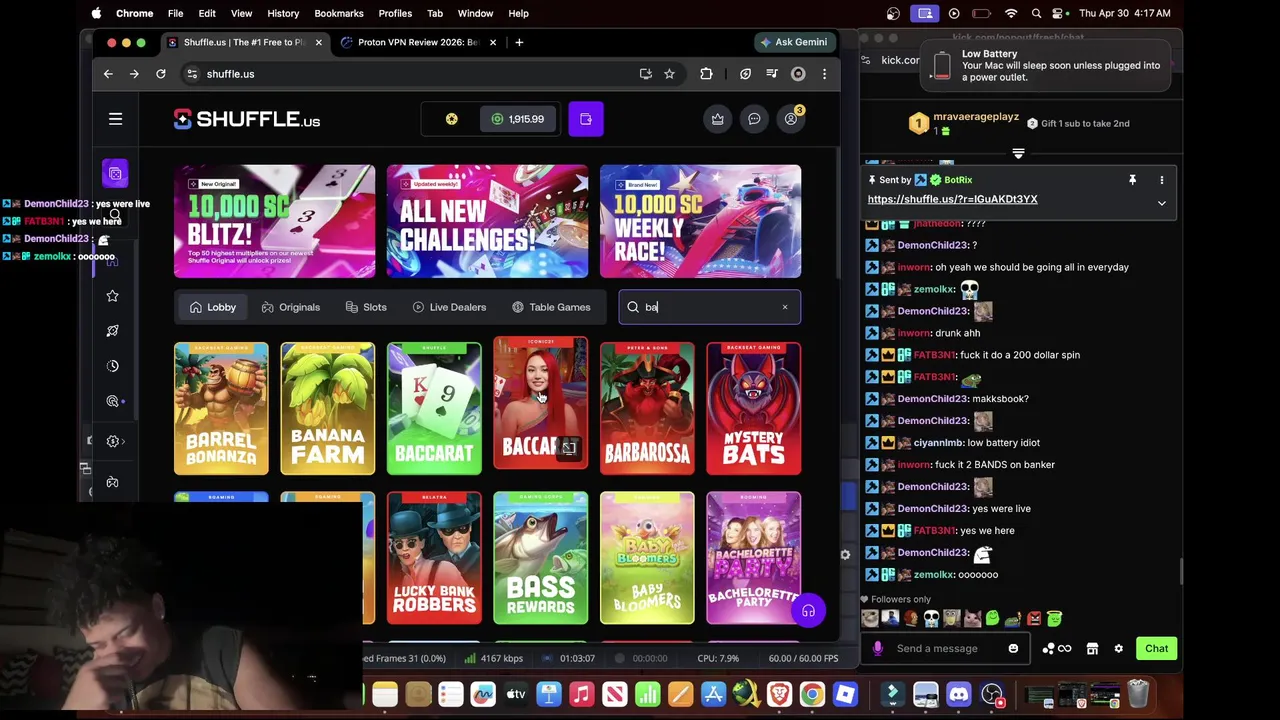Open pinned message three-dot options
This screenshot has width=1280, height=720.
click(1162, 180)
